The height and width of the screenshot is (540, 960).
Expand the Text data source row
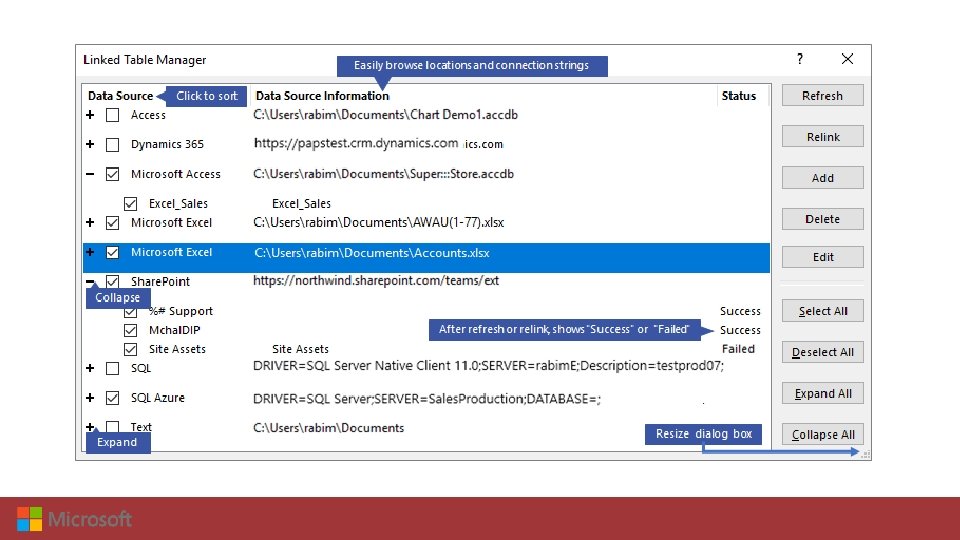pos(90,427)
